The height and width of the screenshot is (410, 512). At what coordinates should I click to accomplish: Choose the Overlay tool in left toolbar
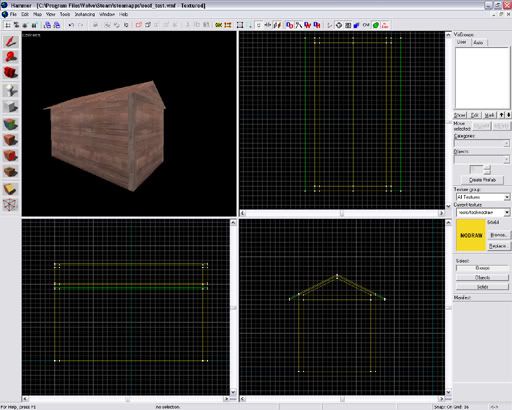(11, 172)
